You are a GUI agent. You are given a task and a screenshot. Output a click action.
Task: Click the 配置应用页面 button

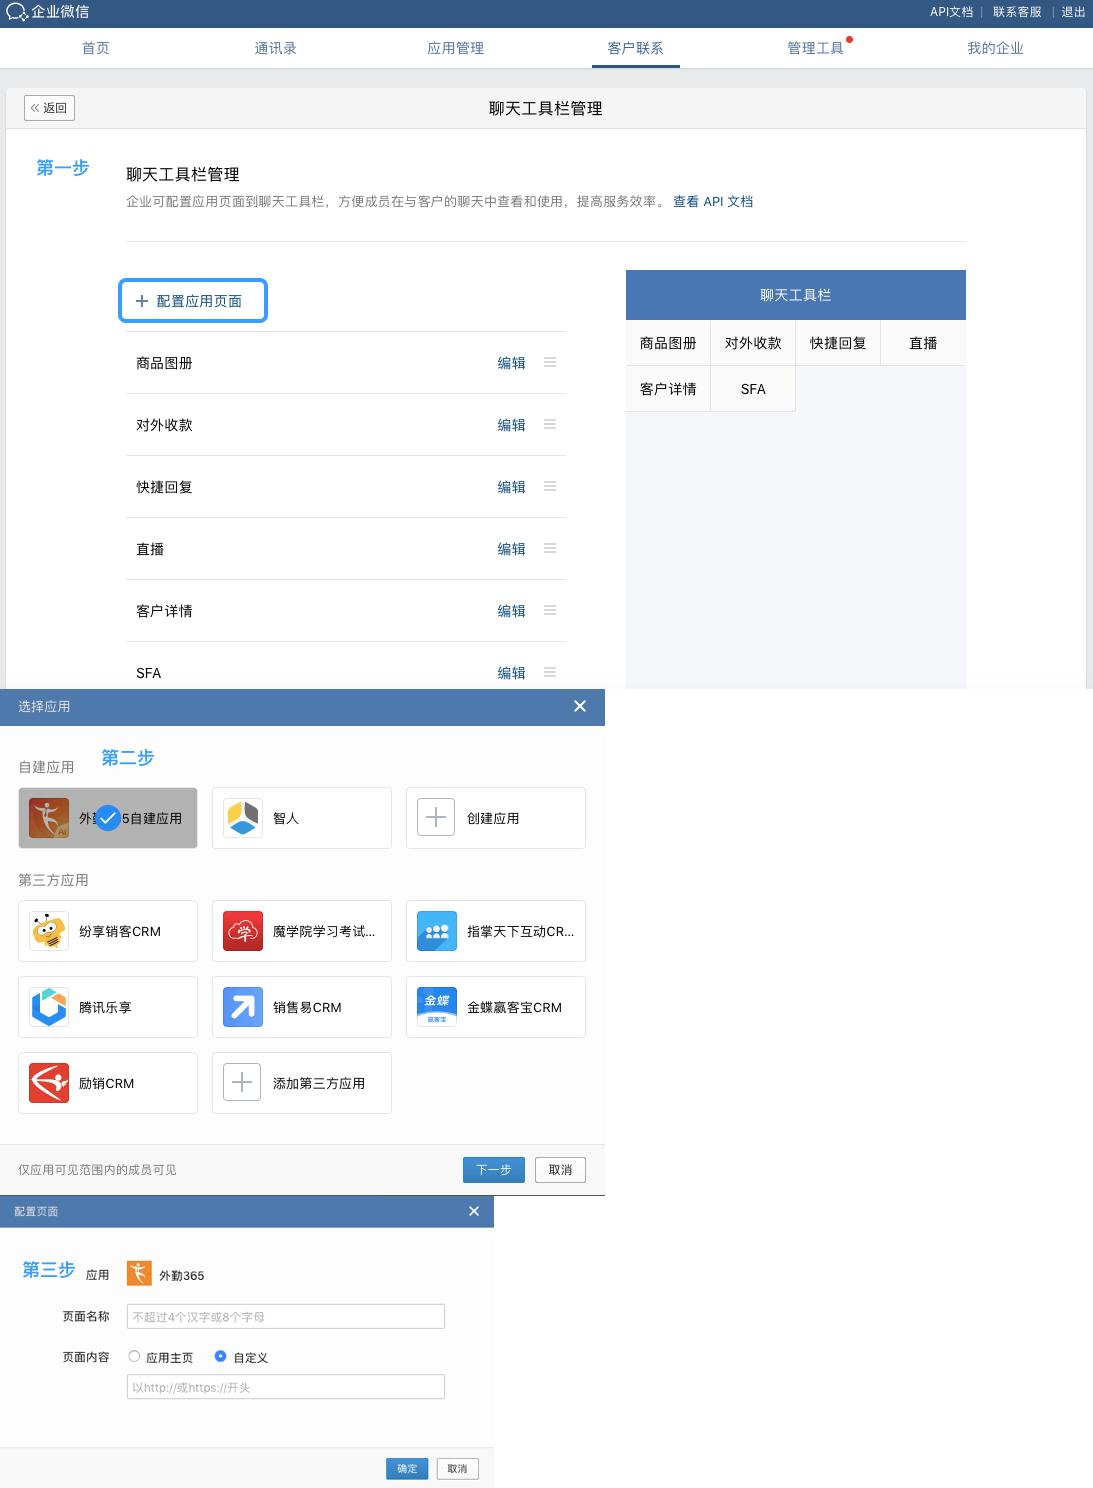tap(193, 301)
